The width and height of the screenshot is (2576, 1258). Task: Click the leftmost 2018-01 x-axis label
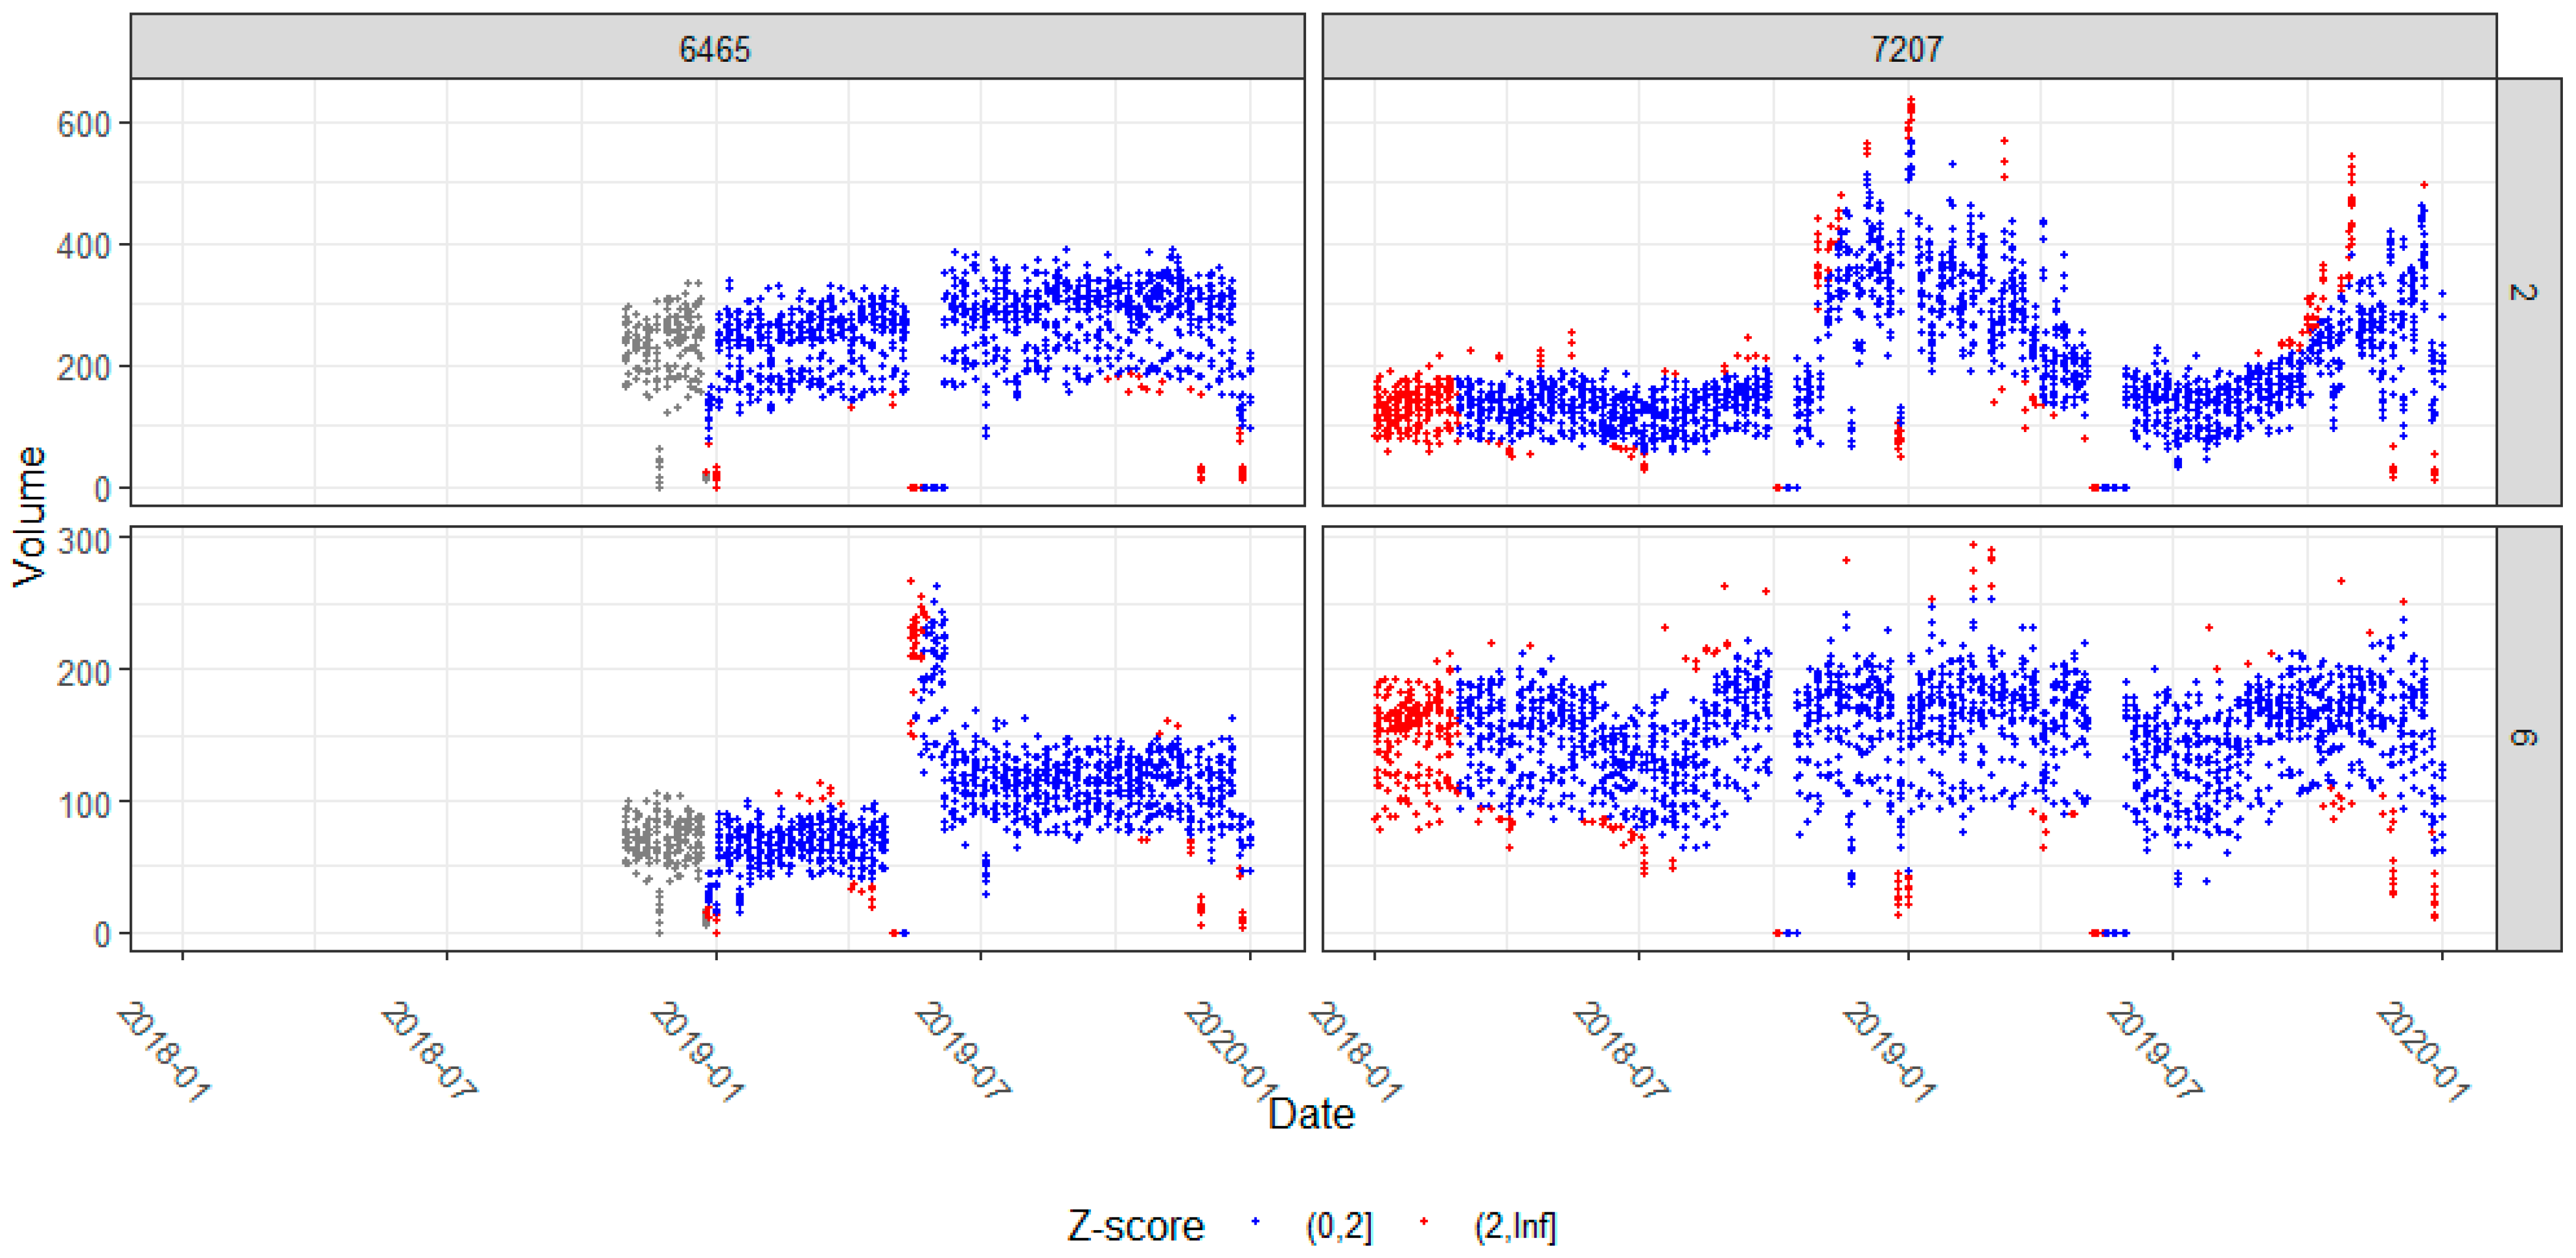click(x=164, y=1052)
